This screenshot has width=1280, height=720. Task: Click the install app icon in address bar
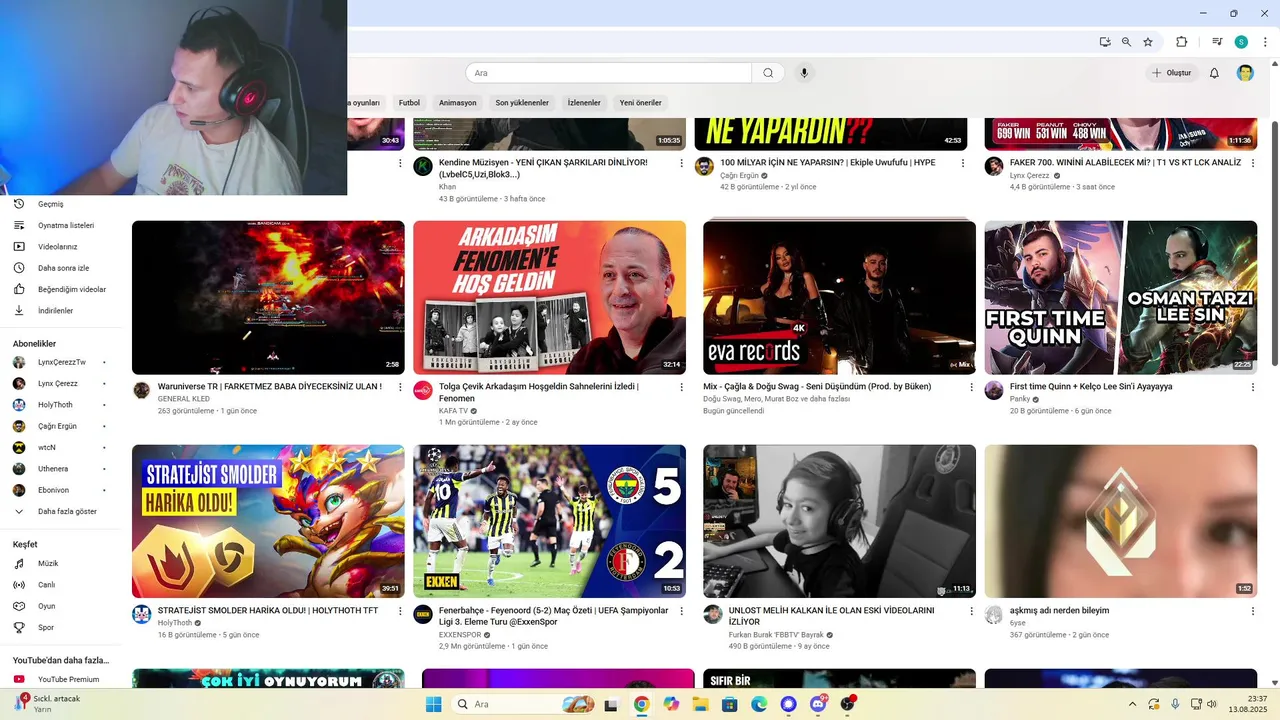(x=1105, y=42)
